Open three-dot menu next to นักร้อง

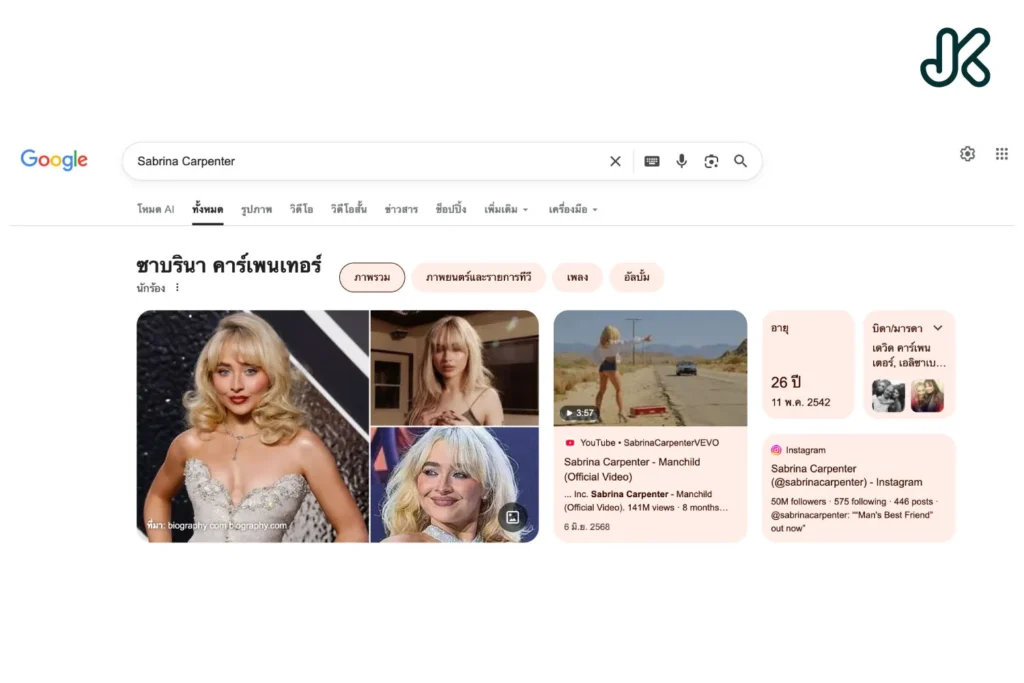(x=177, y=287)
